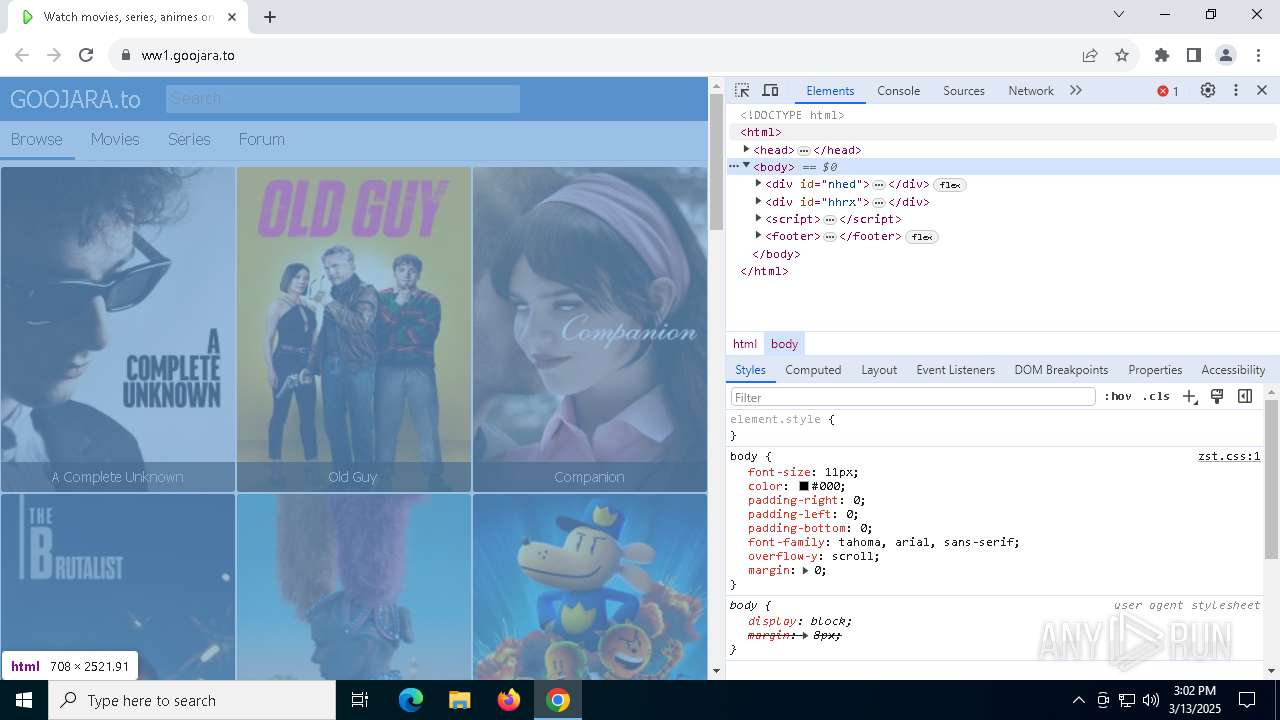This screenshot has height=720, width=1280.
Task: Open the Old Guy movie poster
Action: tap(354, 328)
